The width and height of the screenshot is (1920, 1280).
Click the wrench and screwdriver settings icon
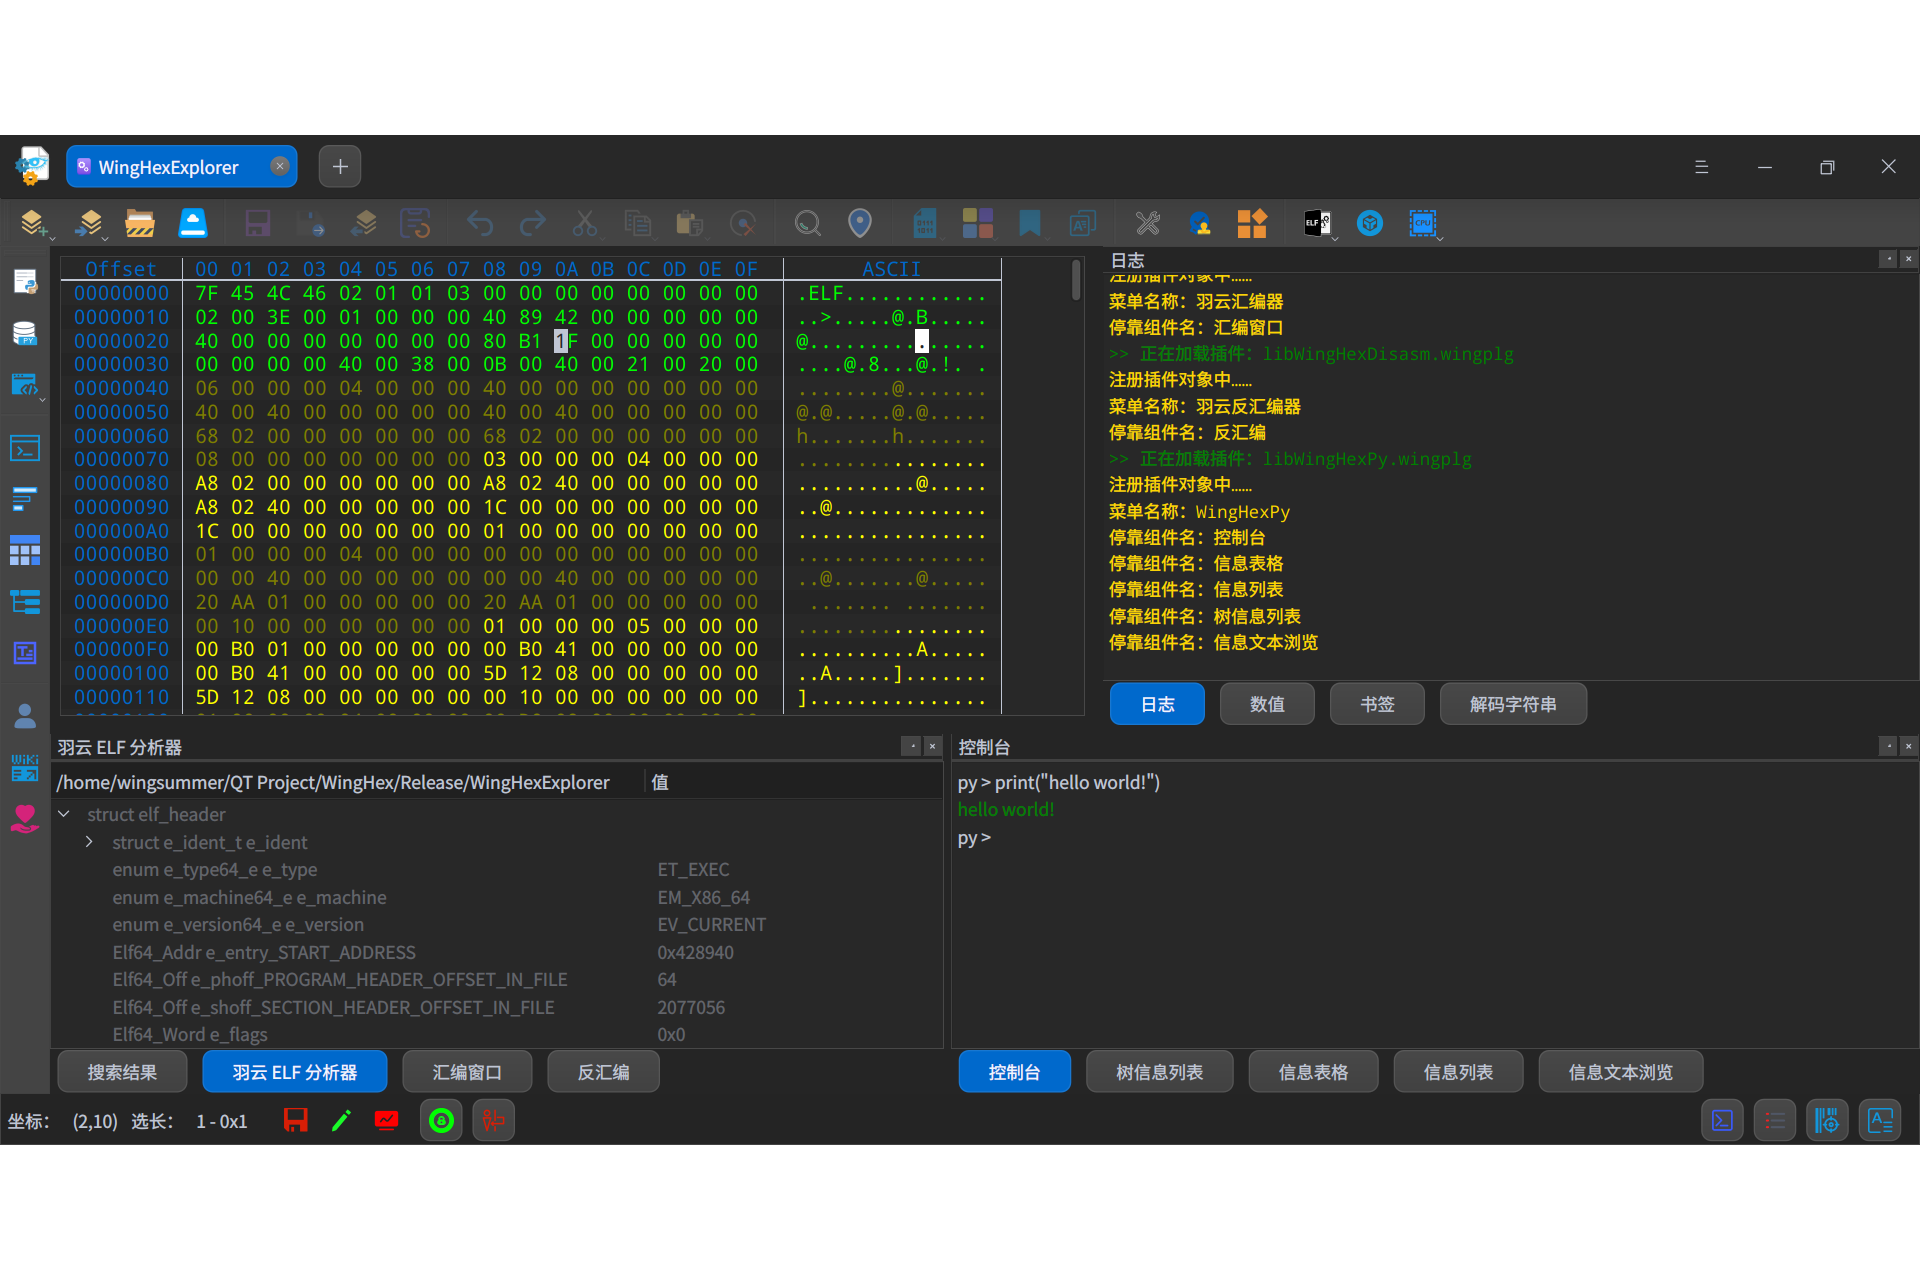click(x=1147, y=223)
